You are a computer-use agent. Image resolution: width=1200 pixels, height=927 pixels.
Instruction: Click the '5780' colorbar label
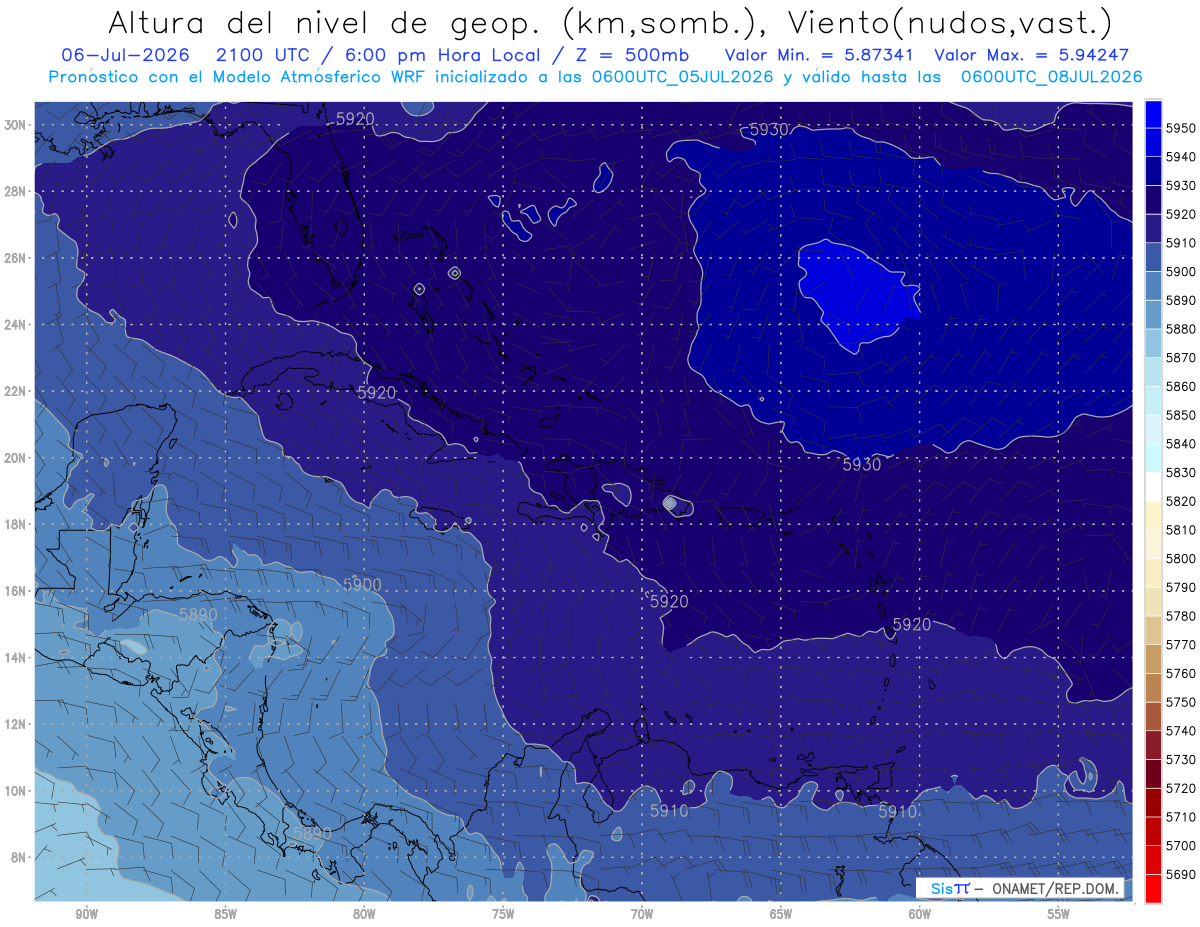pos(1181,616)
